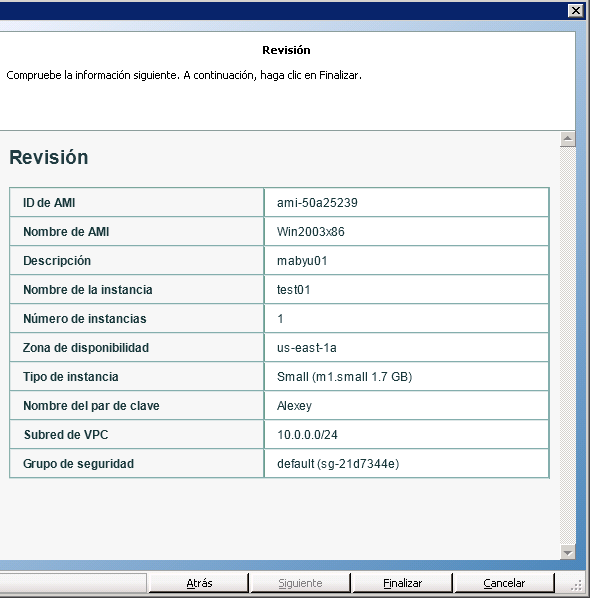This screenshot has width=590, height=598.
Task: Close the dialog with the X button
Action: pyautogui.click(x=576, y=10)
